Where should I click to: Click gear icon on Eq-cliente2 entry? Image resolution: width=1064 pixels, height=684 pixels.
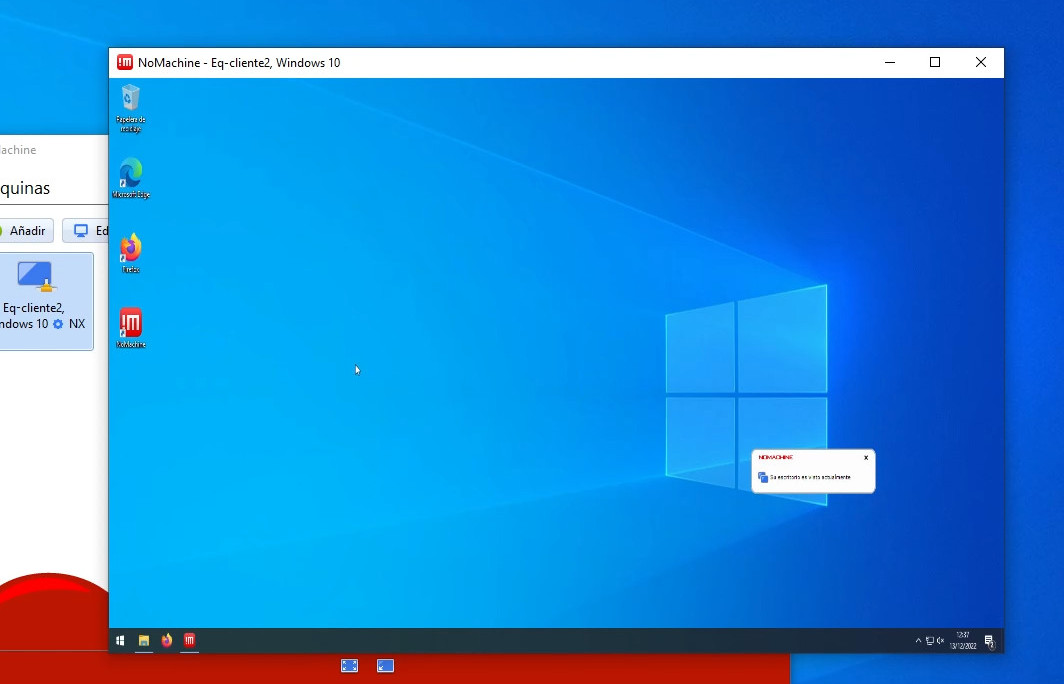pos(58,324)
